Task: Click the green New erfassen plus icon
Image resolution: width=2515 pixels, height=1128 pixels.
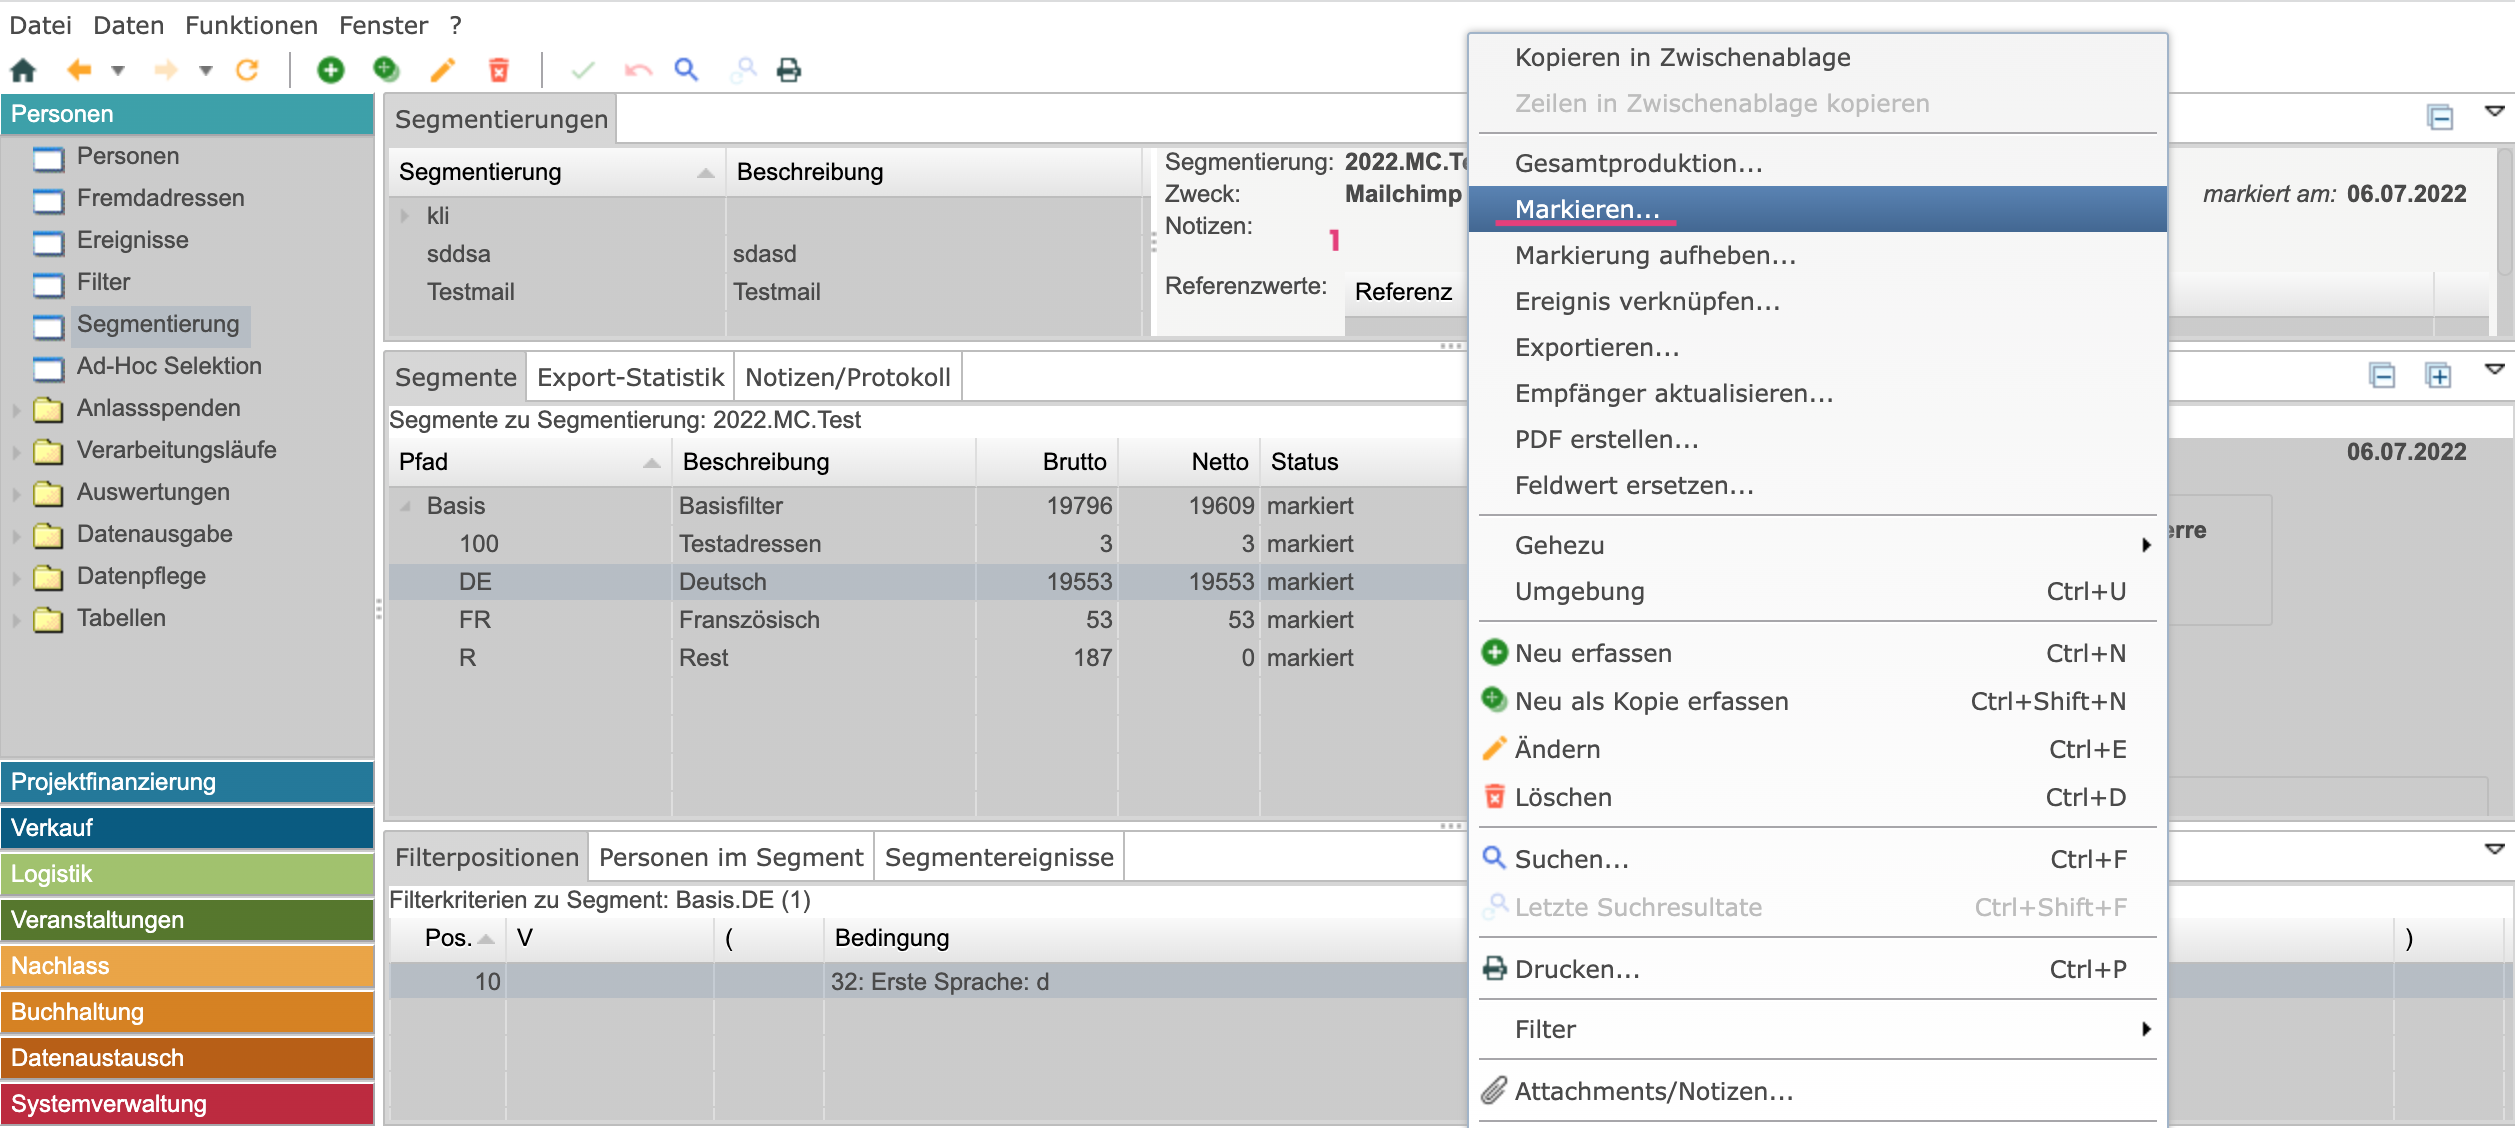Action: 331,70
